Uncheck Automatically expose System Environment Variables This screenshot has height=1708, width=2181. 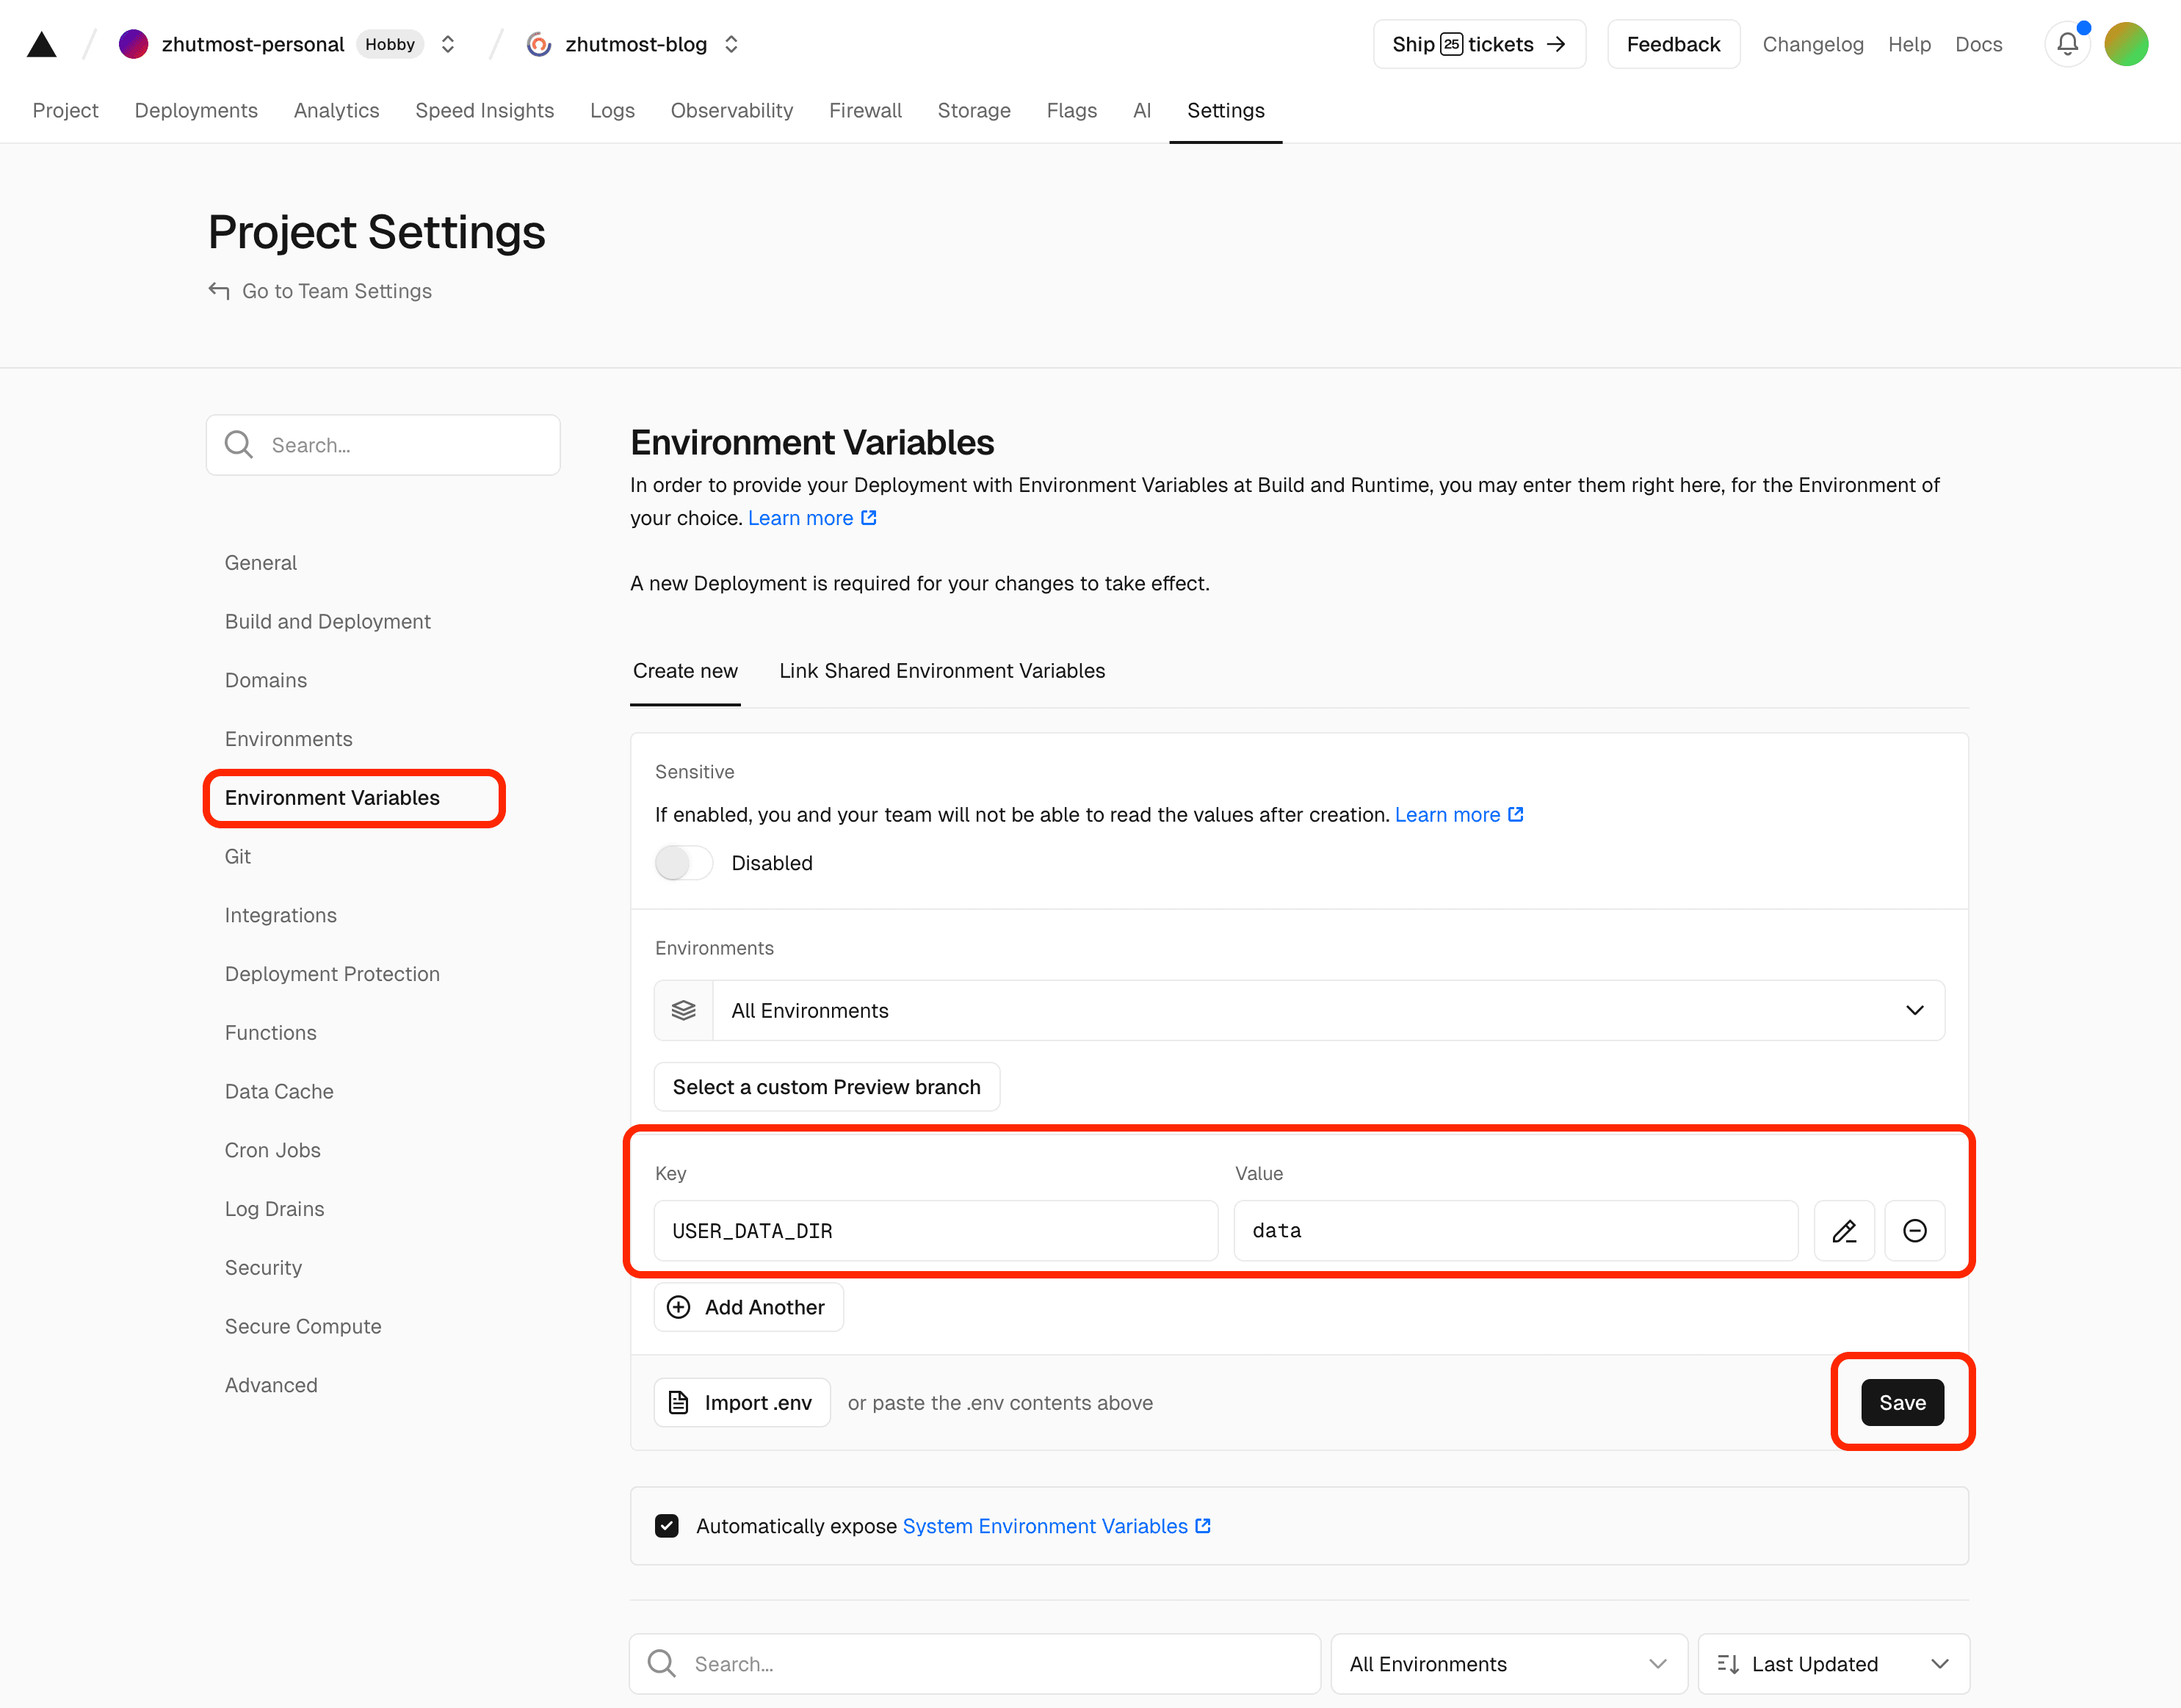tap(667, 1525)
